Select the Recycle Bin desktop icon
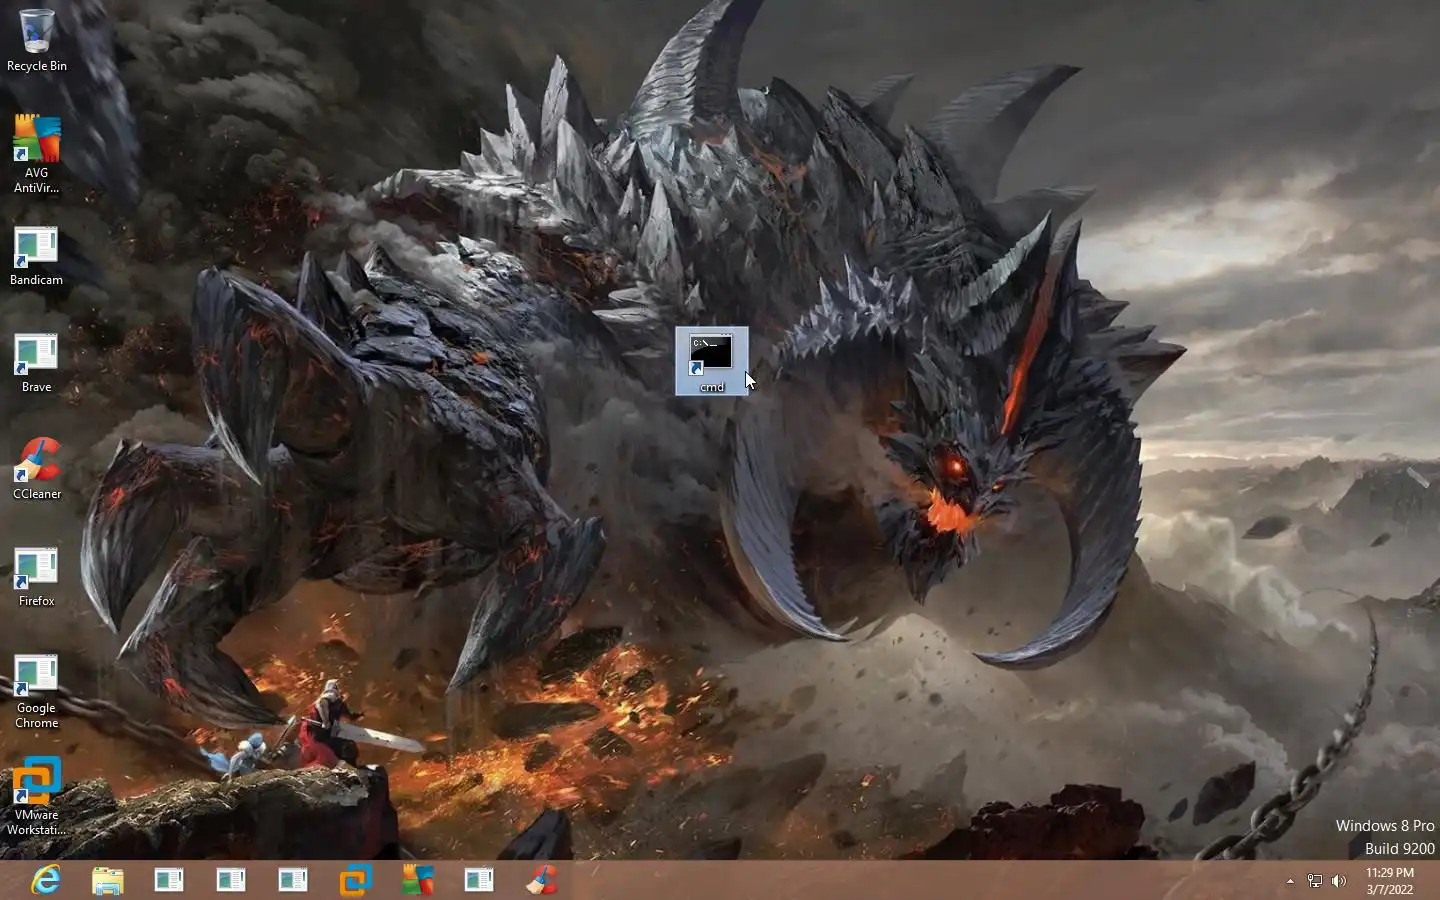Image resolution: width=1440 pixels, height=900 pixels. point(36,40)
